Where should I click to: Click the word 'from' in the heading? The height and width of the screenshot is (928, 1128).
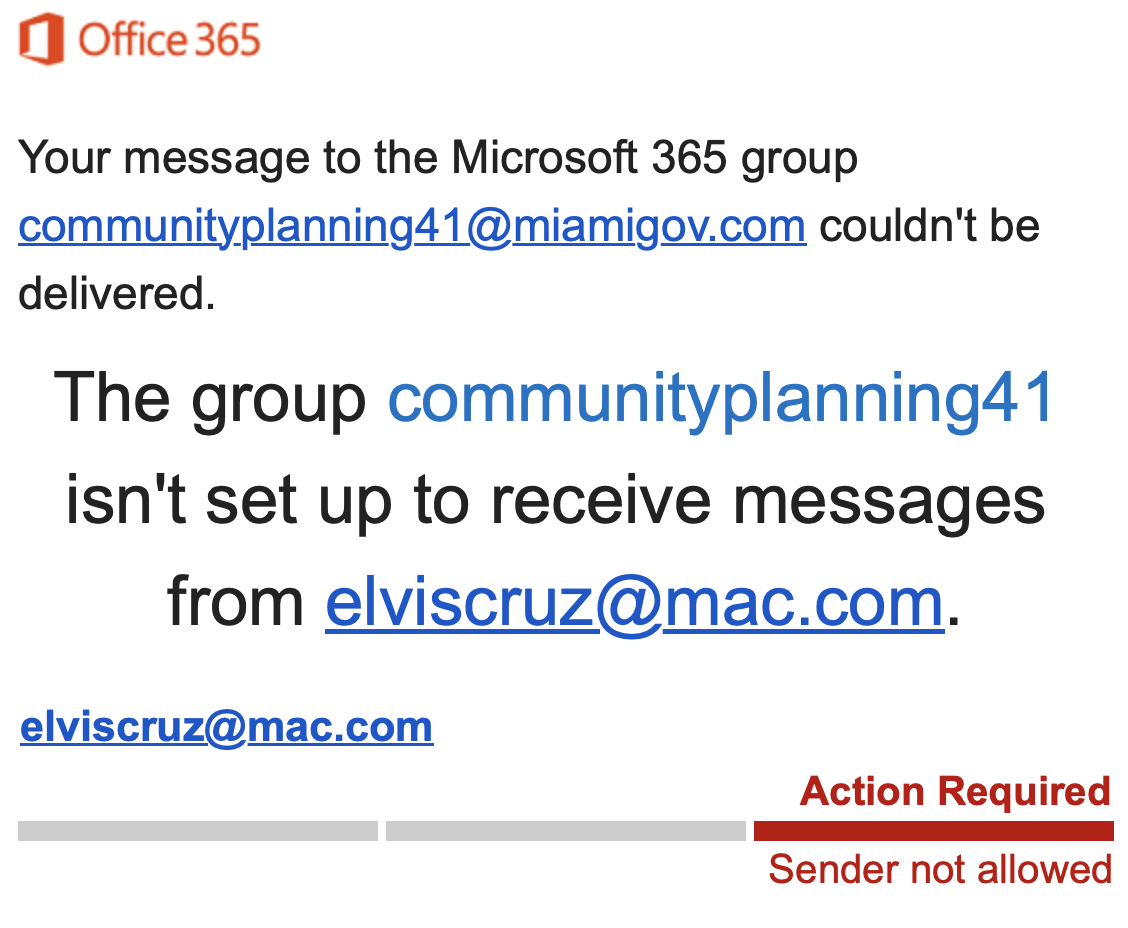236,602
